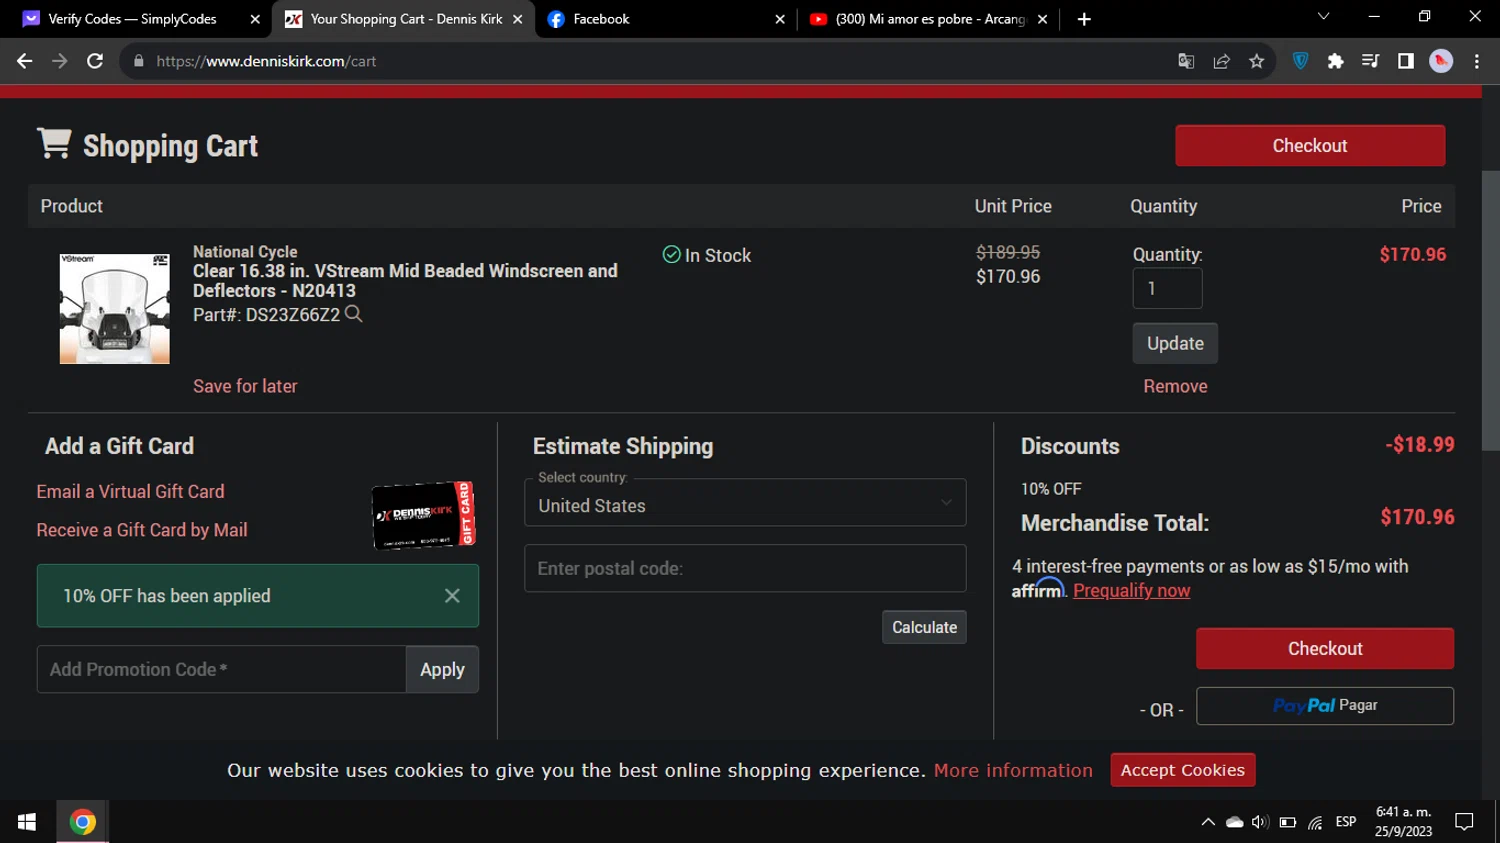Screen dimensions: 1500x843
Task: Open the shield extension icon
Action: pos(1300,61)
